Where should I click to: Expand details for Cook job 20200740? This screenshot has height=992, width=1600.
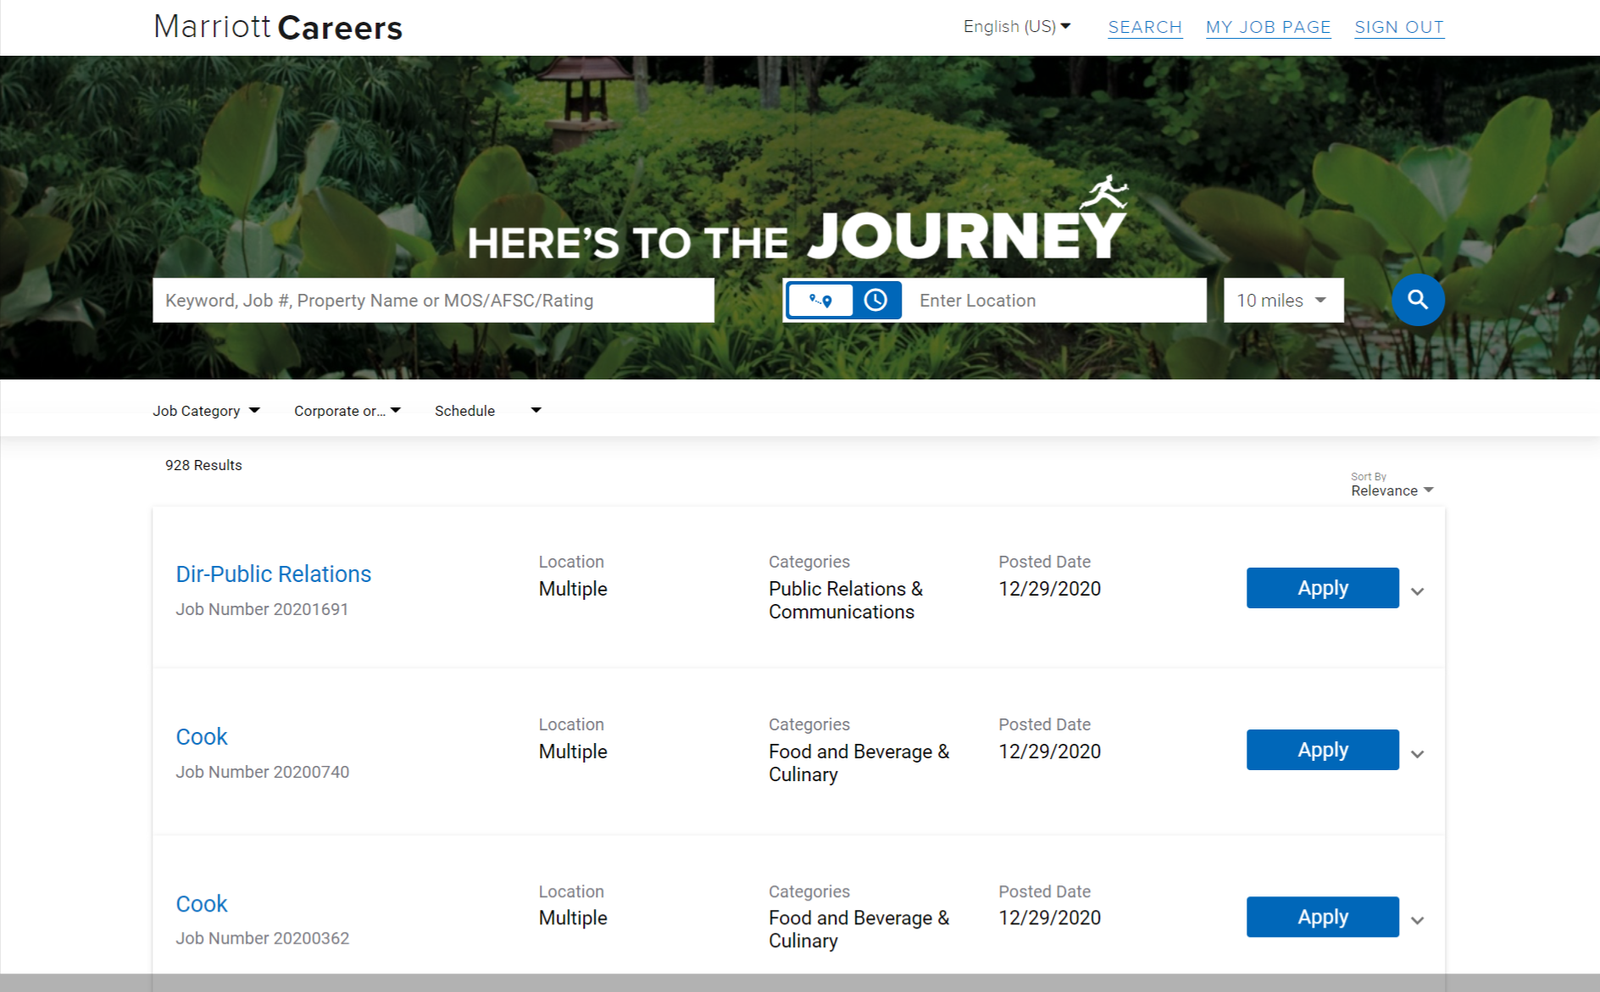[1417, 754]
